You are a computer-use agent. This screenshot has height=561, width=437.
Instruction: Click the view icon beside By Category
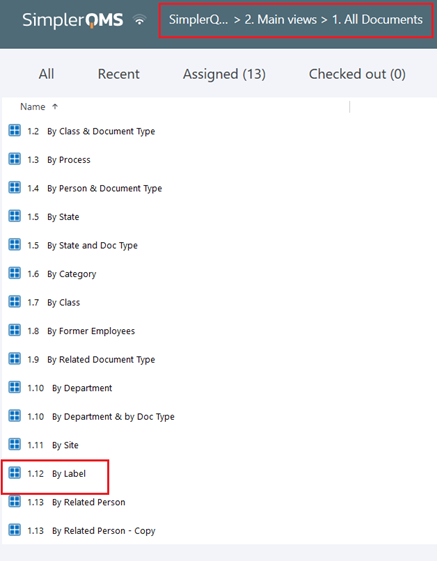15,273
